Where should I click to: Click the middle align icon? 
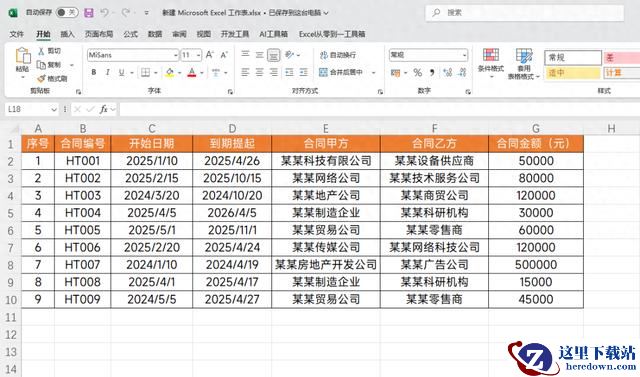tap(260, 54)
